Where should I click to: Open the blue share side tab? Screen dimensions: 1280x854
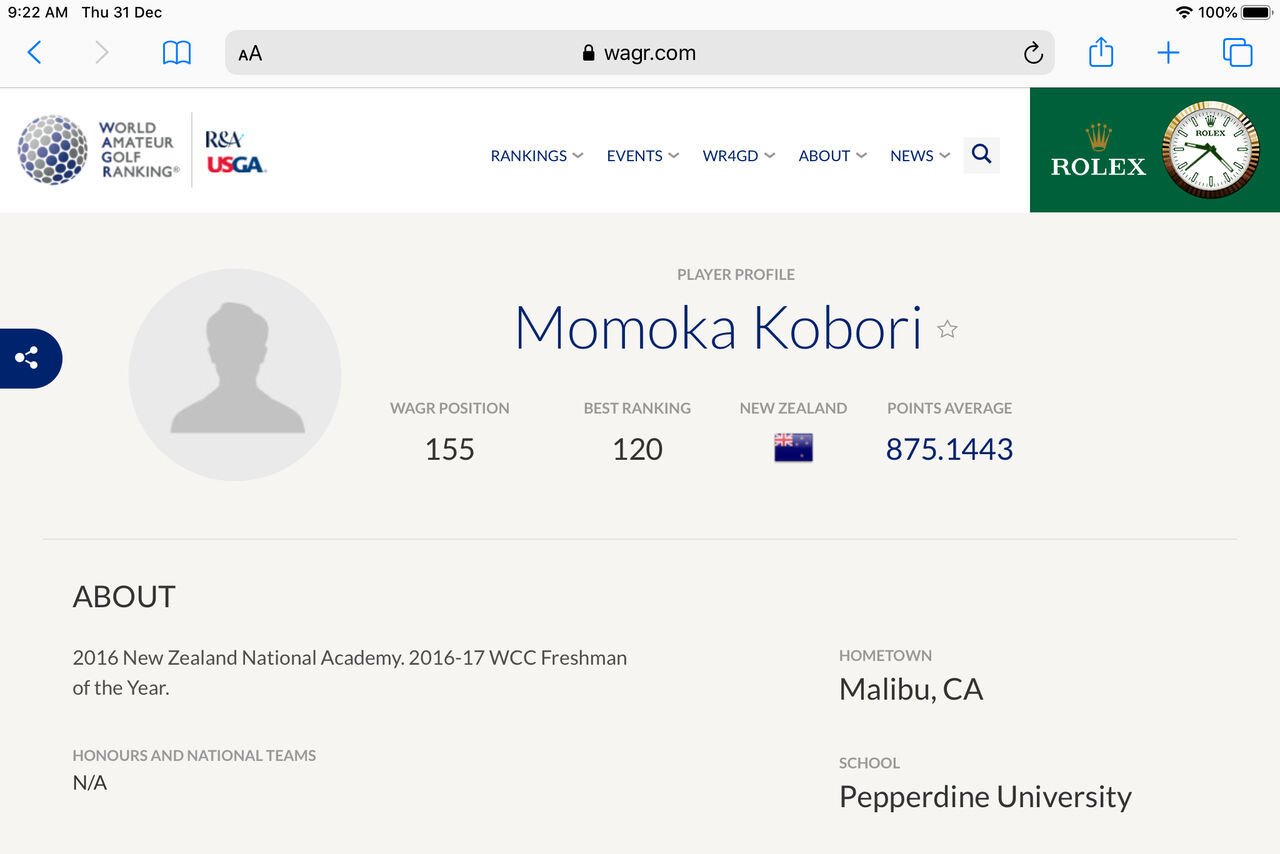point(30,358)
